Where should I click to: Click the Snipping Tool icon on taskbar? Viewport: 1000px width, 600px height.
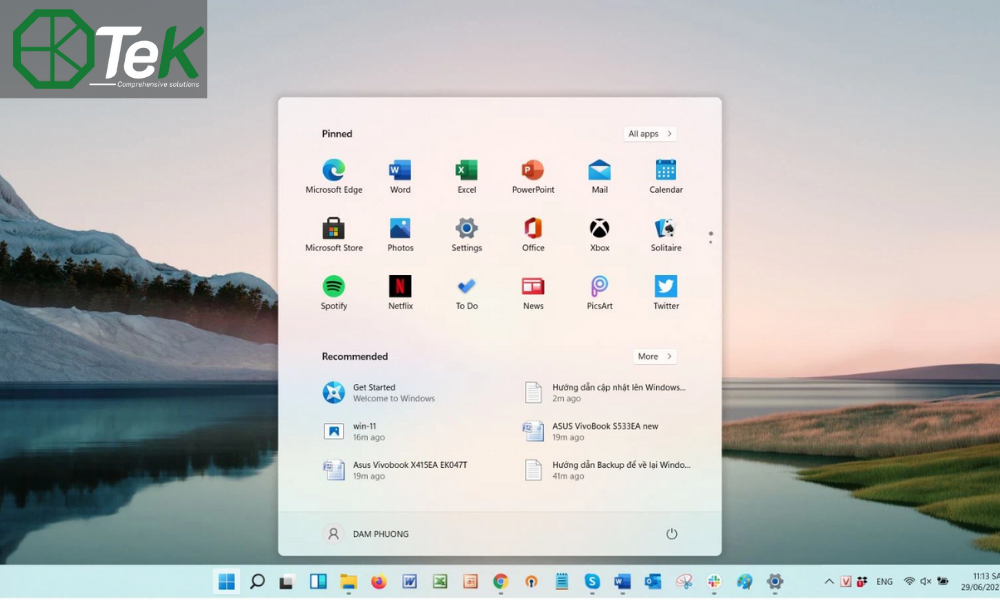(684, 581)
